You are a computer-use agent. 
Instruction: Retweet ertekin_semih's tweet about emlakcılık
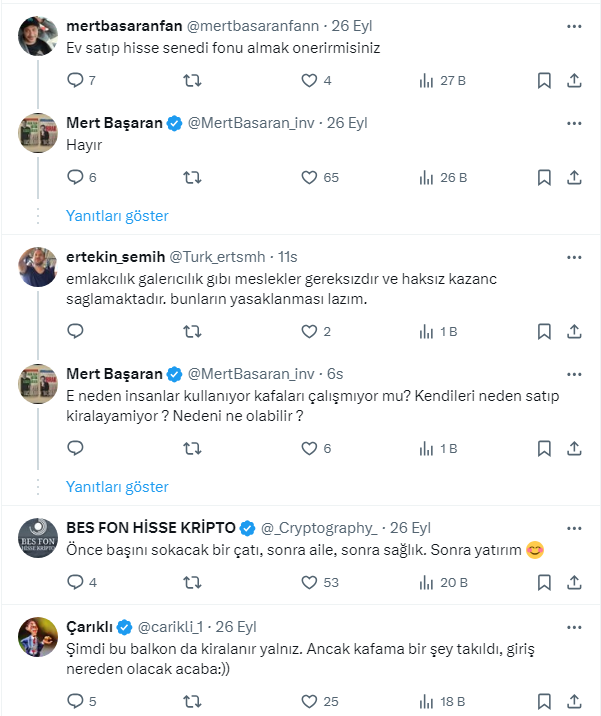(x=192, y=332)
